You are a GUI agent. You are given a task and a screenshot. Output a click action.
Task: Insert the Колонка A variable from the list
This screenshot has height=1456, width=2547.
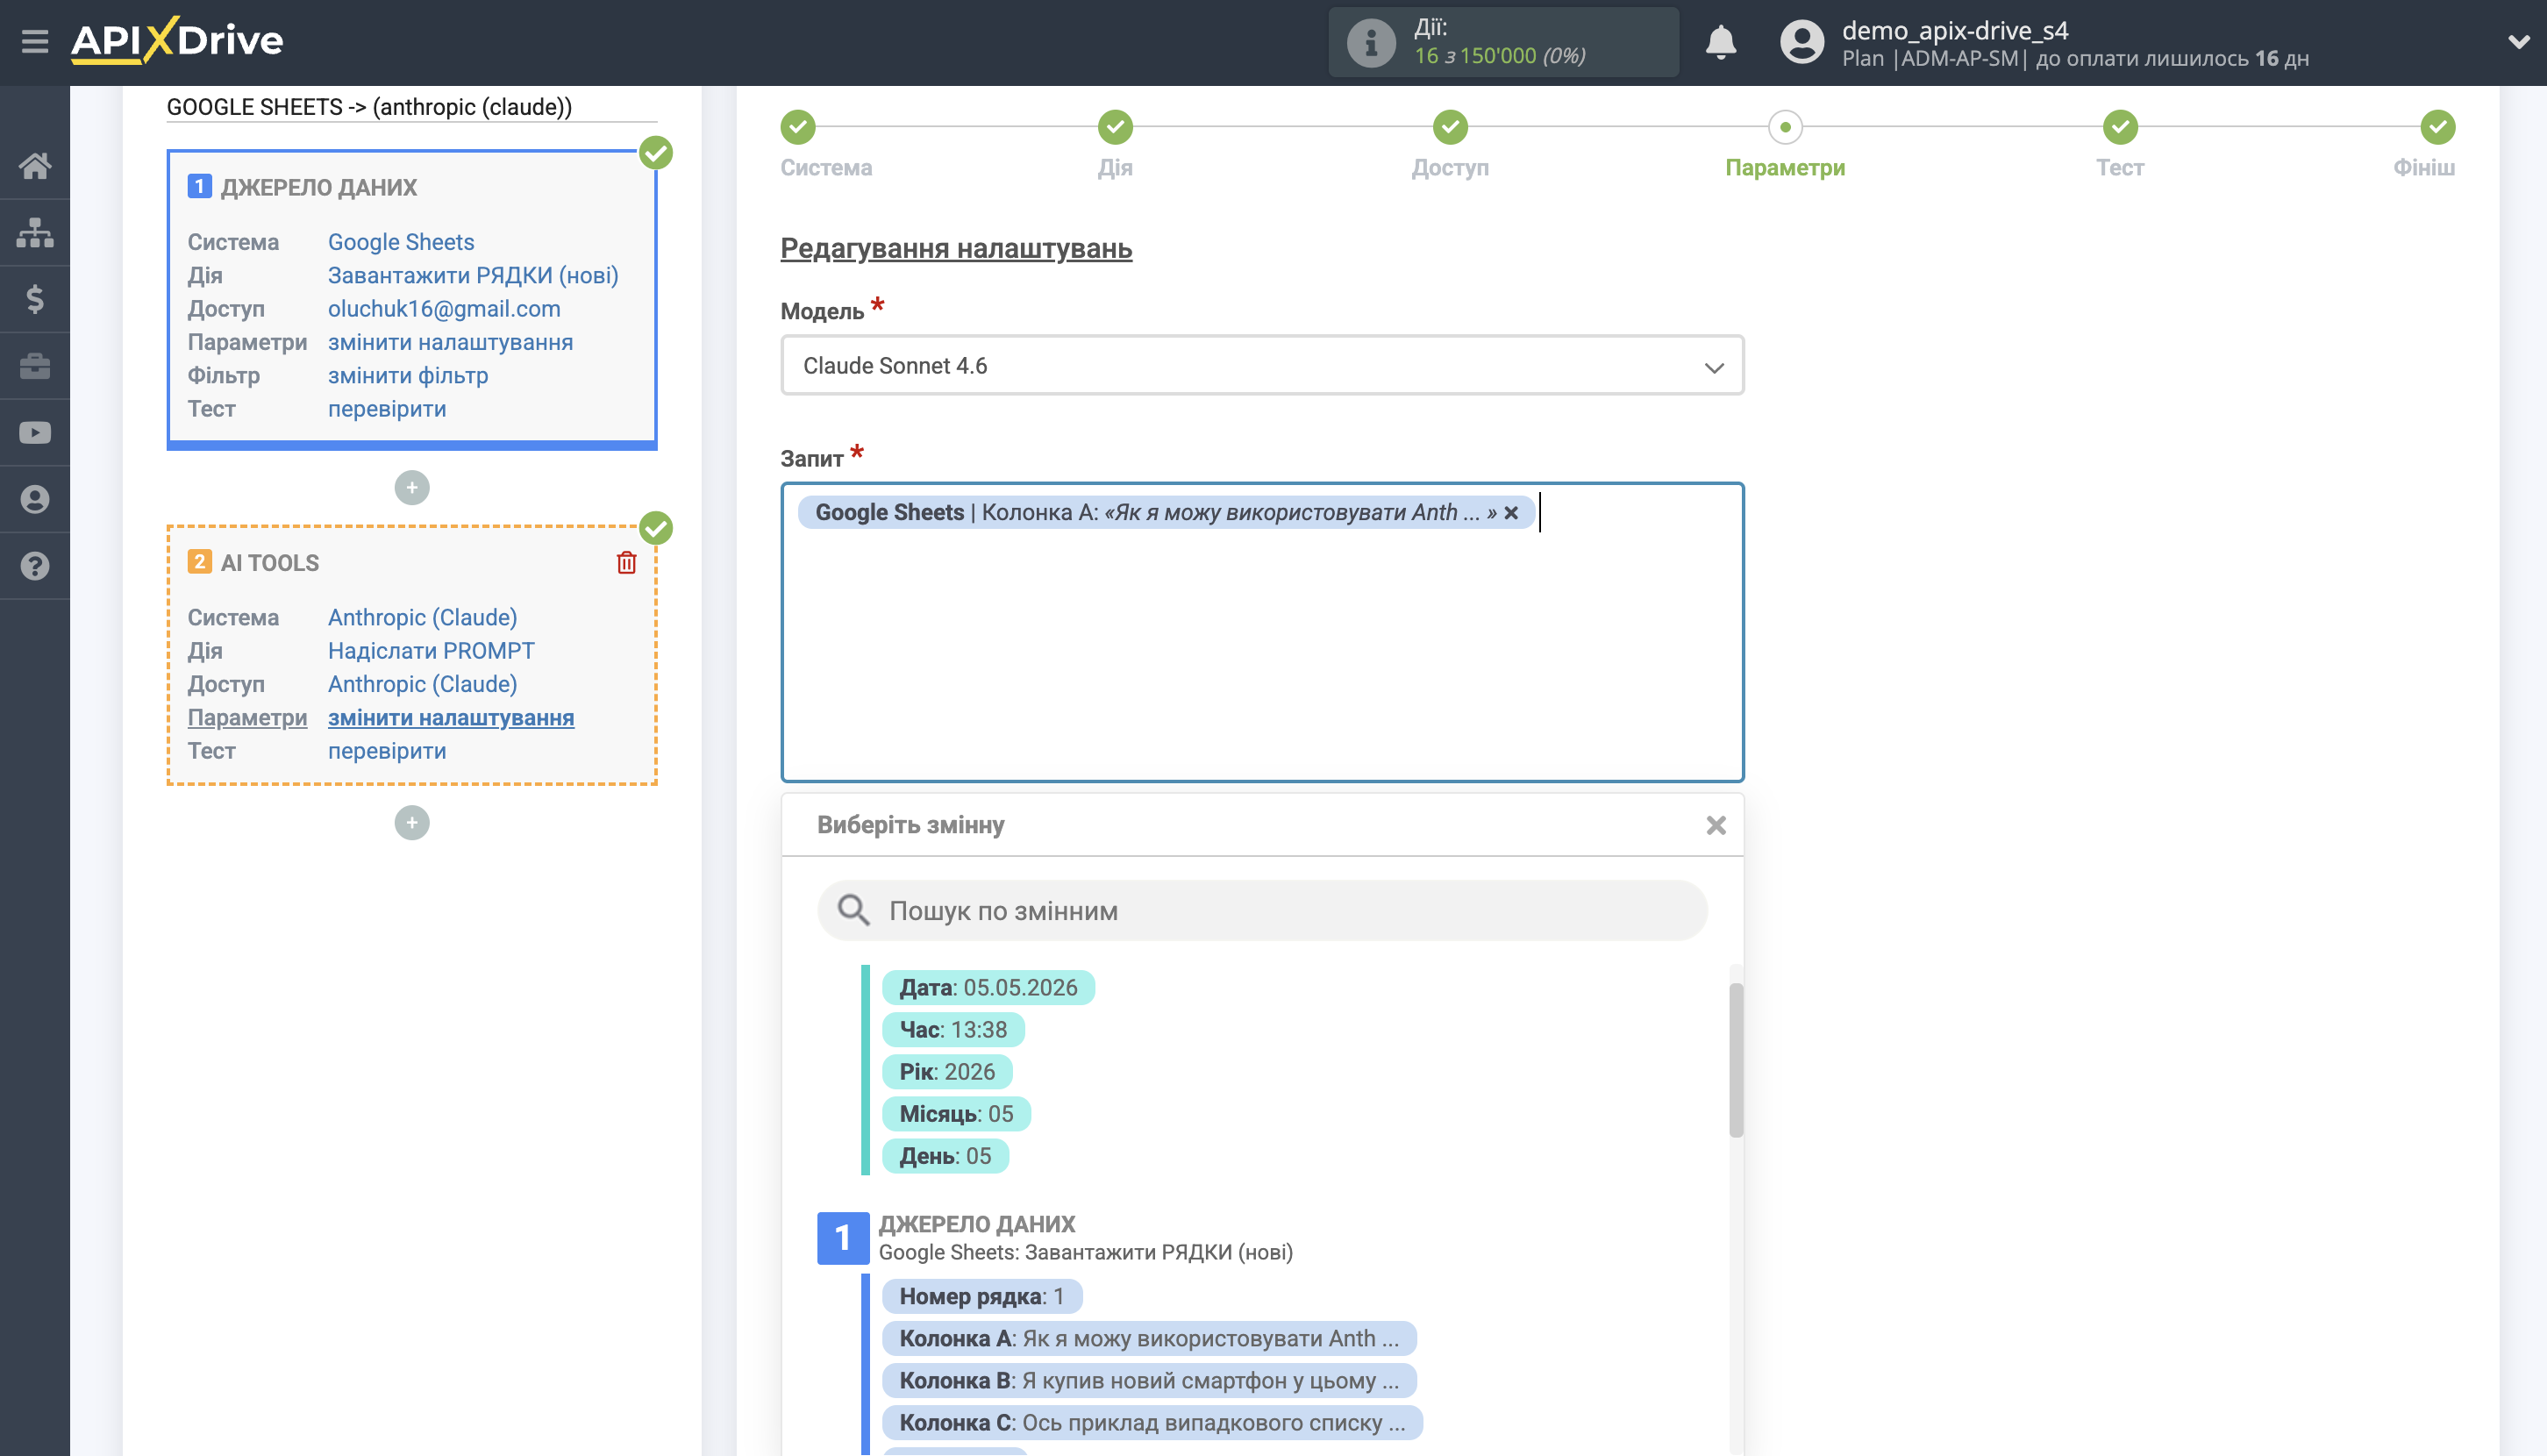tap(1149, 1339)
